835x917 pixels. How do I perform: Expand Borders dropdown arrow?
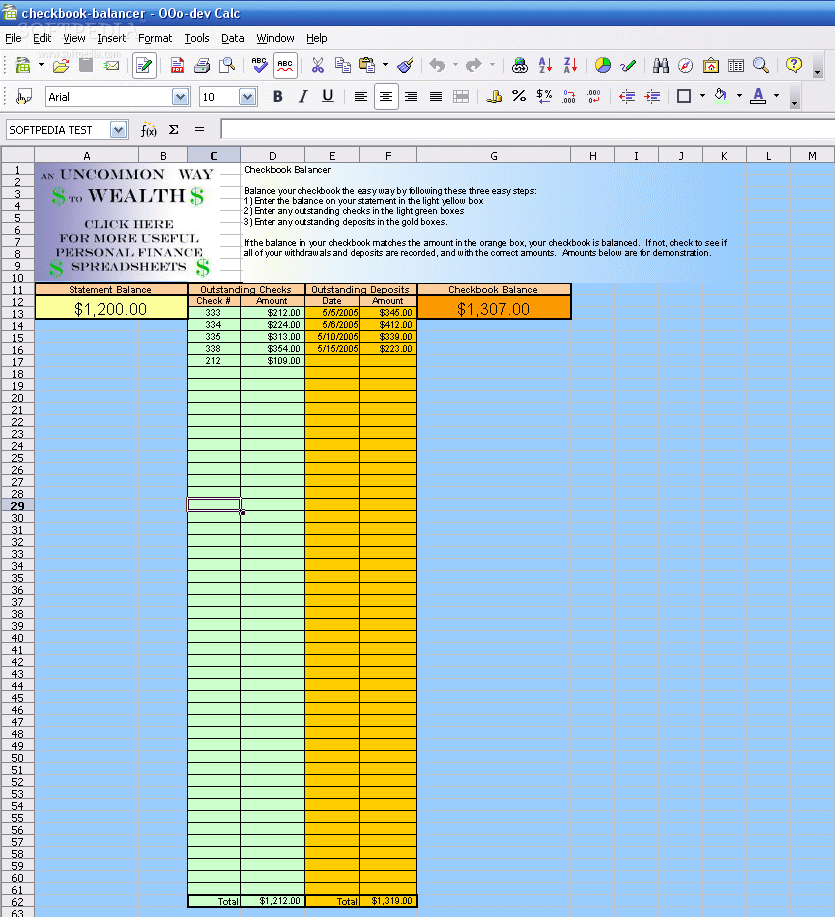(702, 96)
